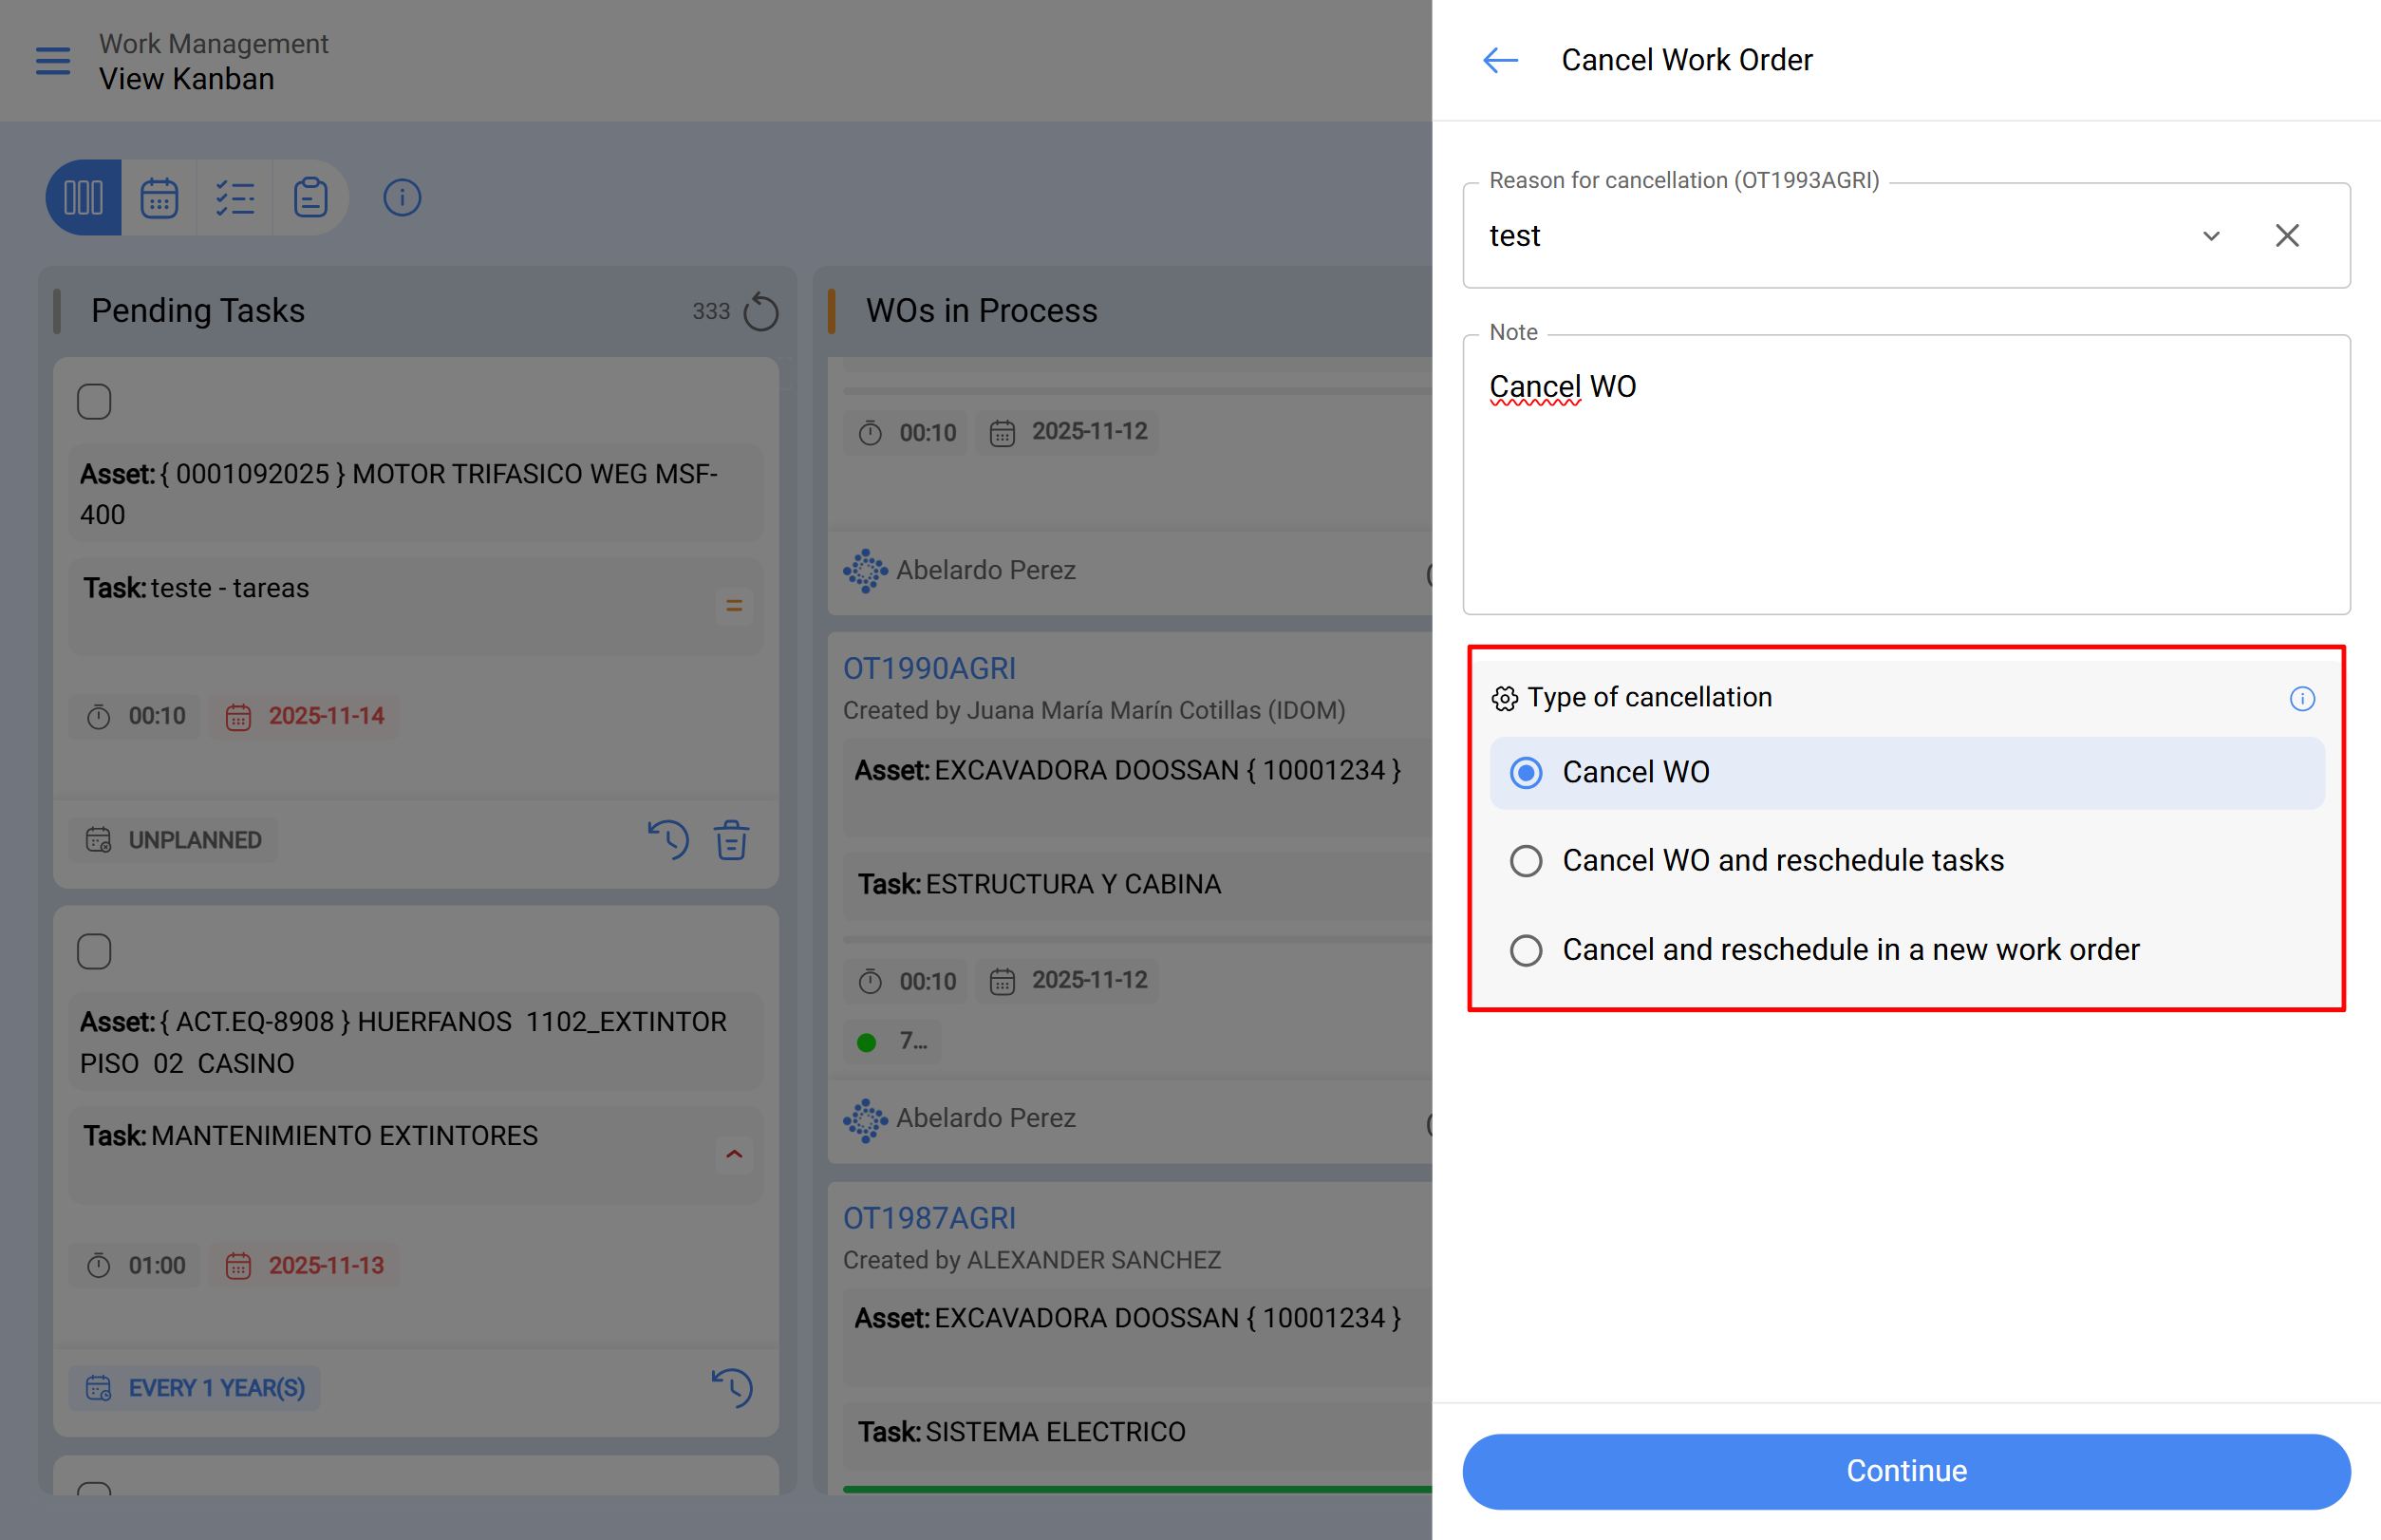Clear the selected cancellation reason test
This screenshot has height=1540, width=2381.
[2287, 236]
